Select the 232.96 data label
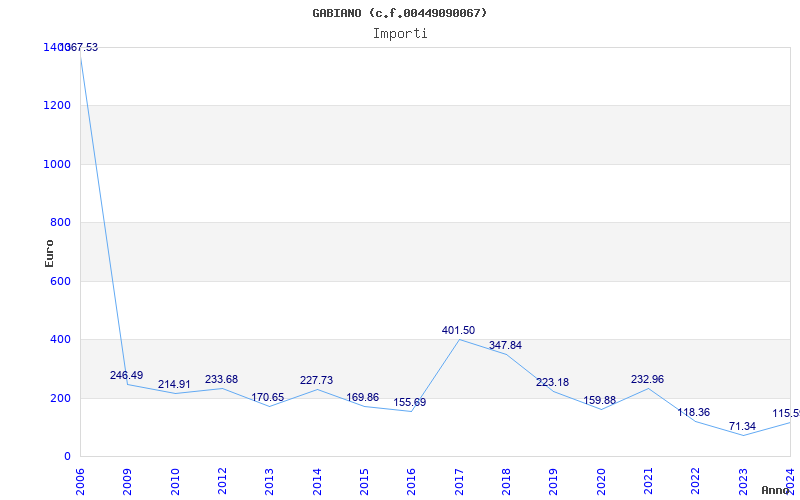The width and height of the screenshot is (800, 500). point(647,380)
